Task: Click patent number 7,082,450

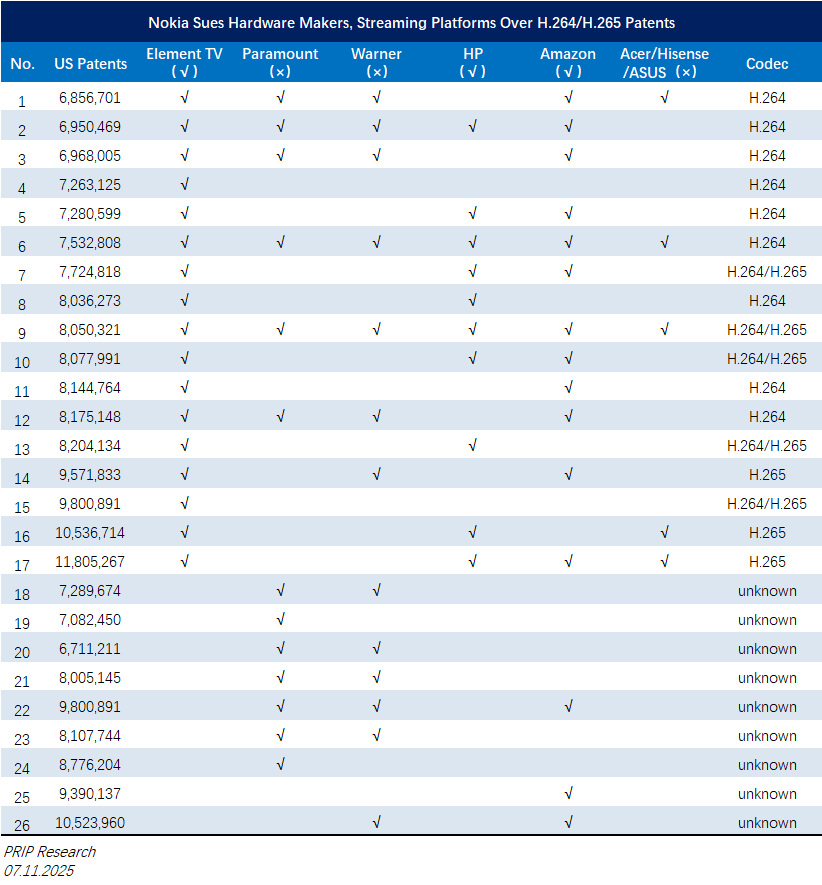Action: (90, 620)
